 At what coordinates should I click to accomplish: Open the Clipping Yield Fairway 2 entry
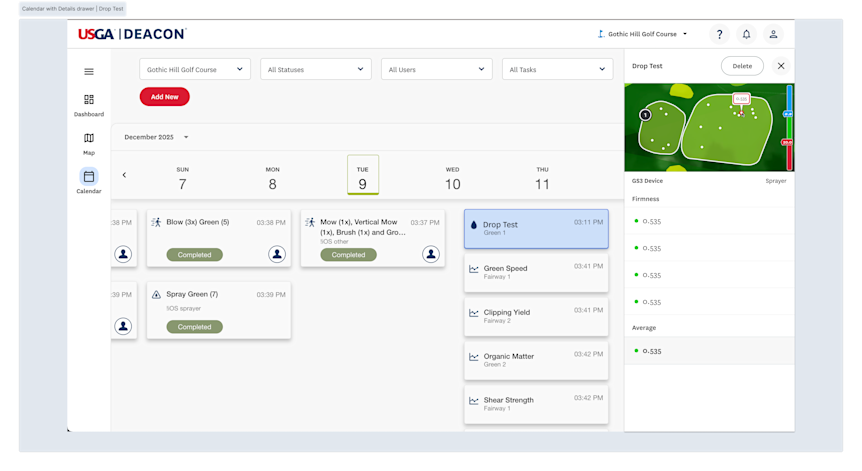(x=536, y=317)
